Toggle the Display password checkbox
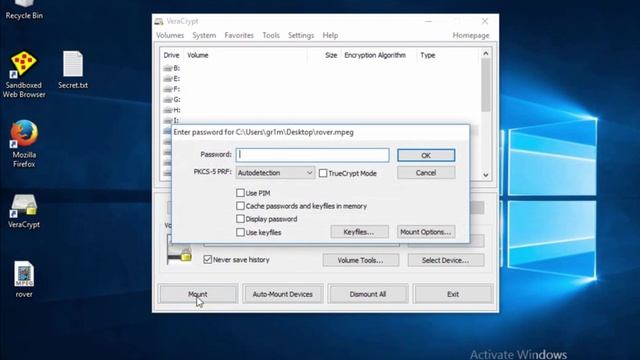Image resolution: width=640 pixels, height=360 pixels. pyautogui.click(x=240, y=219)
